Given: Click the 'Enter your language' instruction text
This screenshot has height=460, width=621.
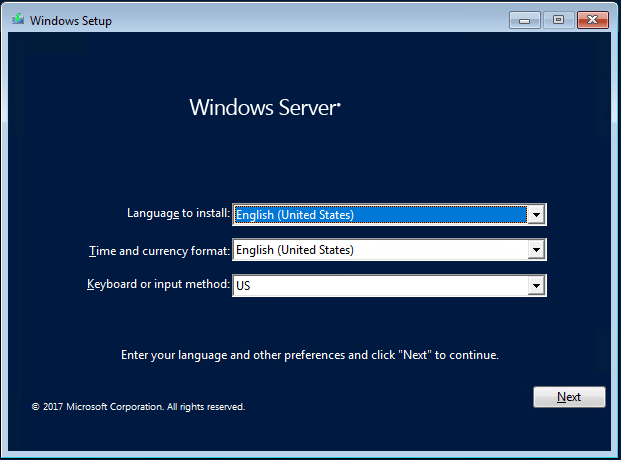Looking at the screenshot, I should pyautogui.click(x=310, y=355).
